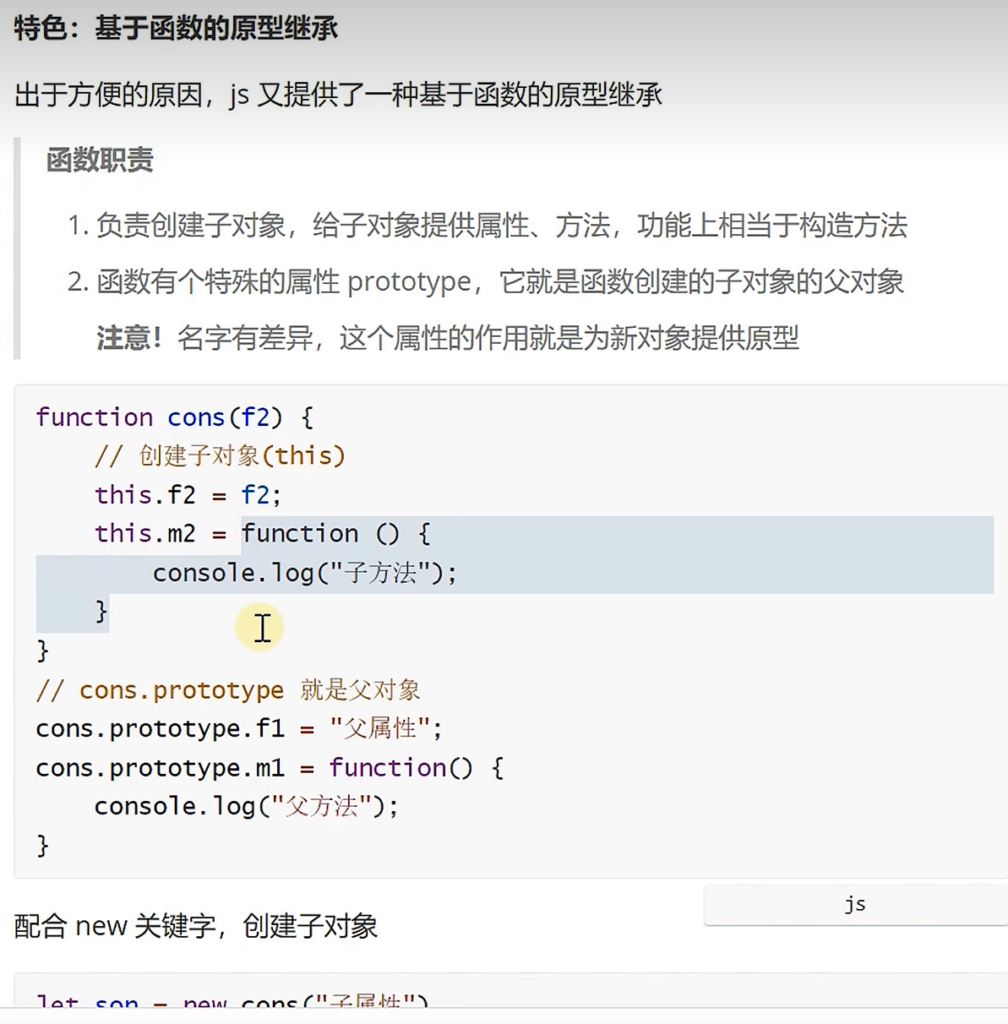Click the "函数职责" blockquote title
This screenshot has height=1024, width=1008.
click(100, 160)
